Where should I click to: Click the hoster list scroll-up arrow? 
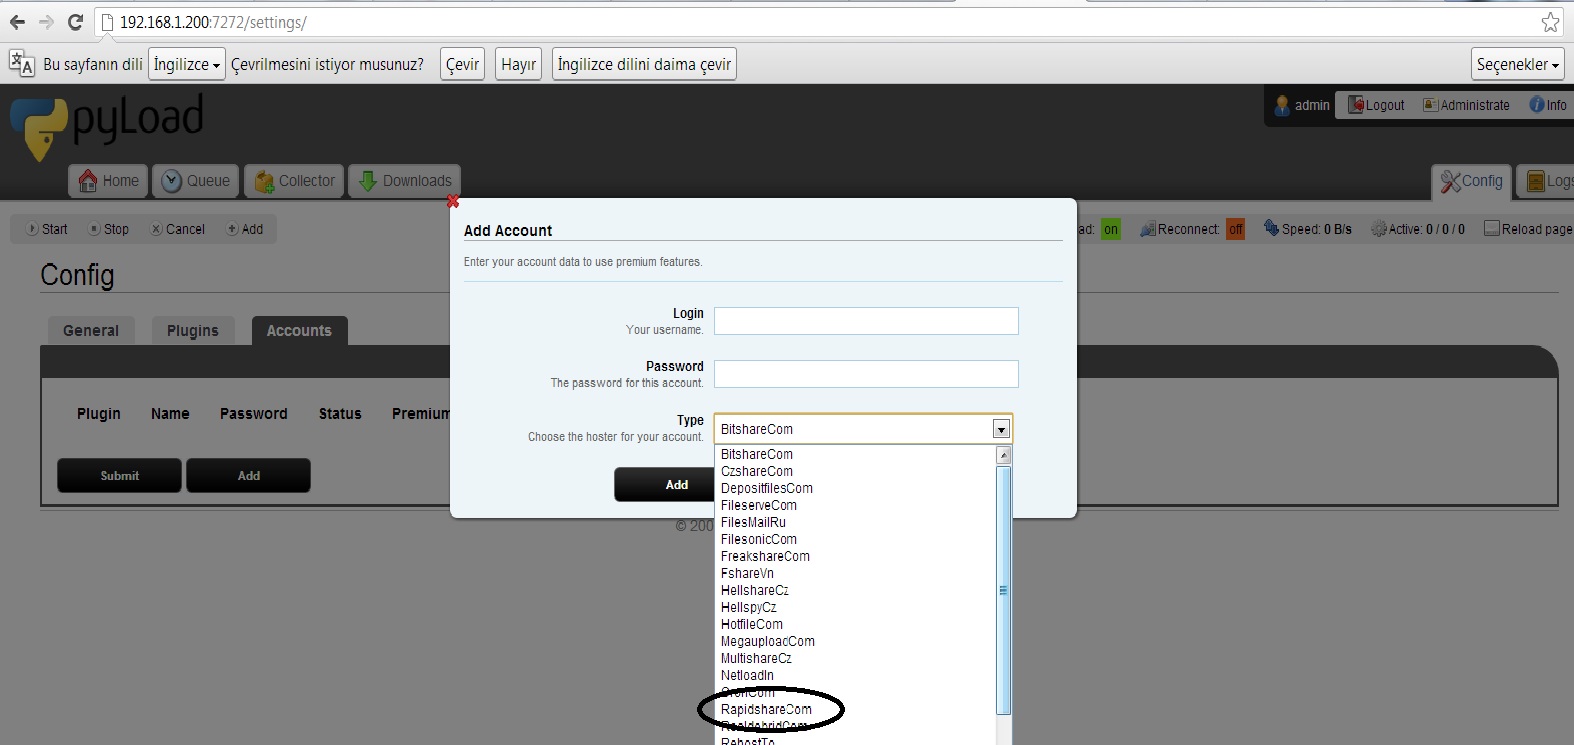coord(1004,455)
